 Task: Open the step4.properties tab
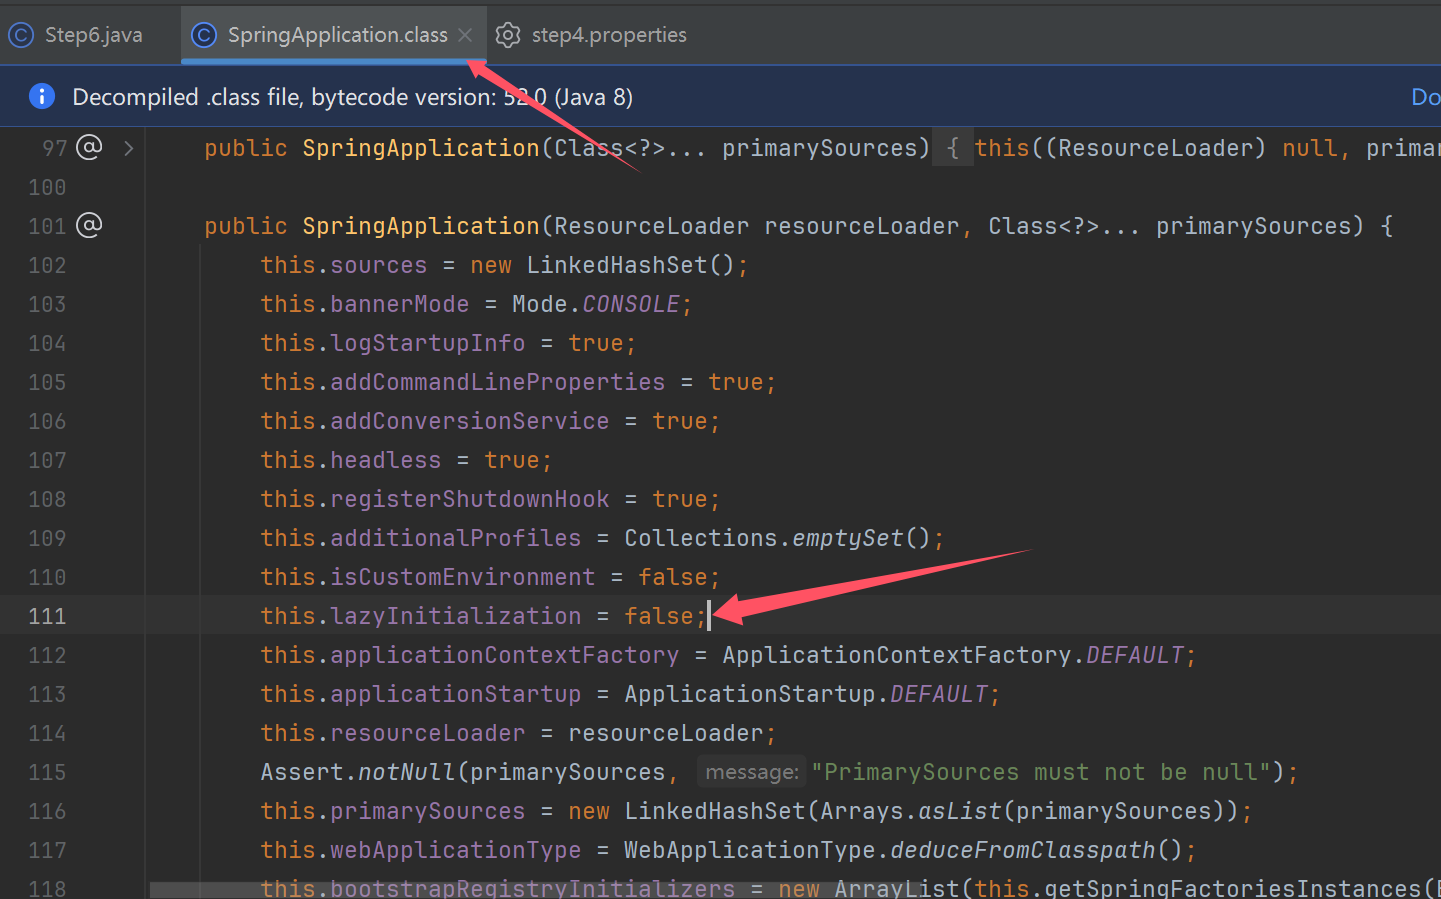608,35
